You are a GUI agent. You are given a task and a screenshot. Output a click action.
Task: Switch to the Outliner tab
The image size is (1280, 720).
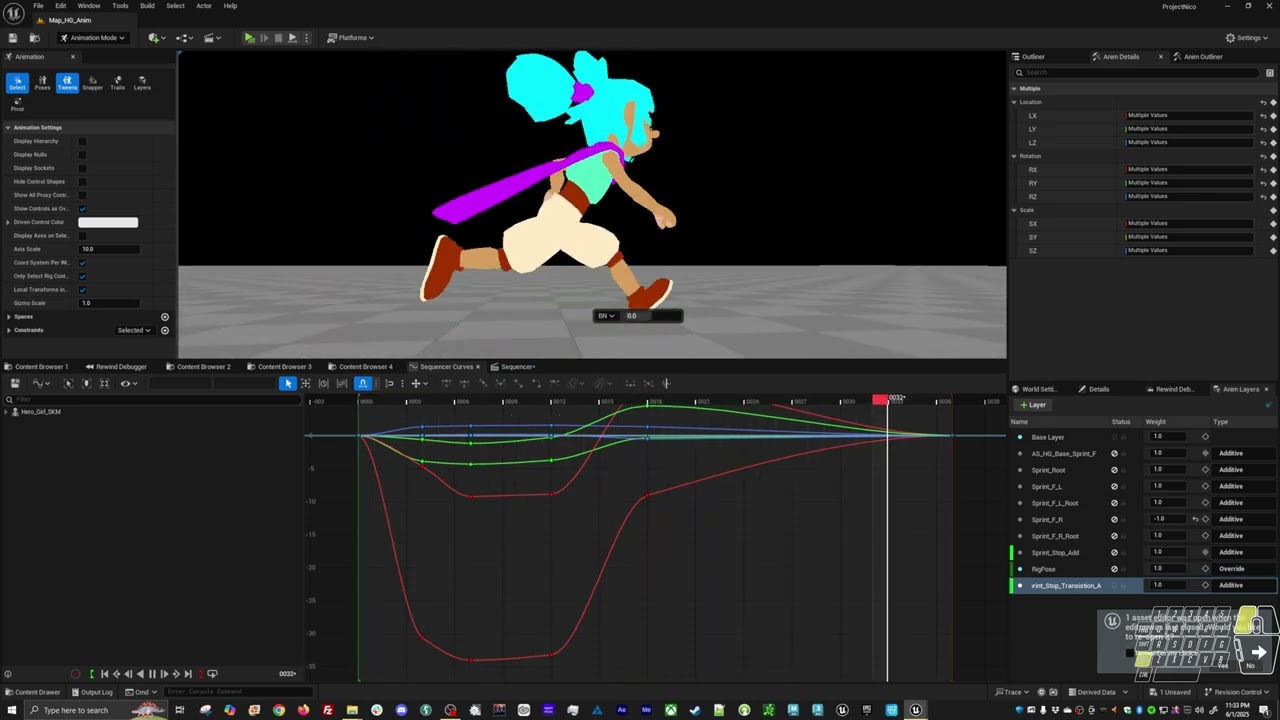(x=1032, y=57)
